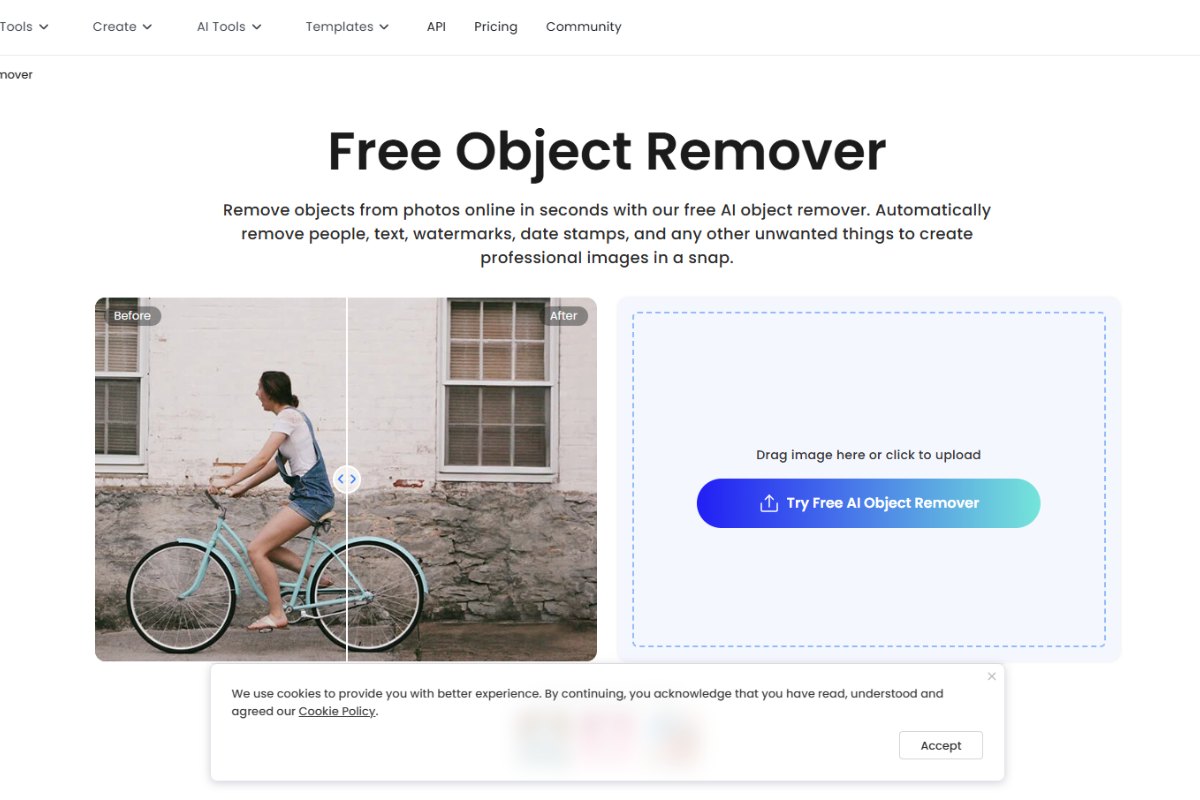Click the Free Object Remover heading
1200x800 pixels.
(607, 151)
